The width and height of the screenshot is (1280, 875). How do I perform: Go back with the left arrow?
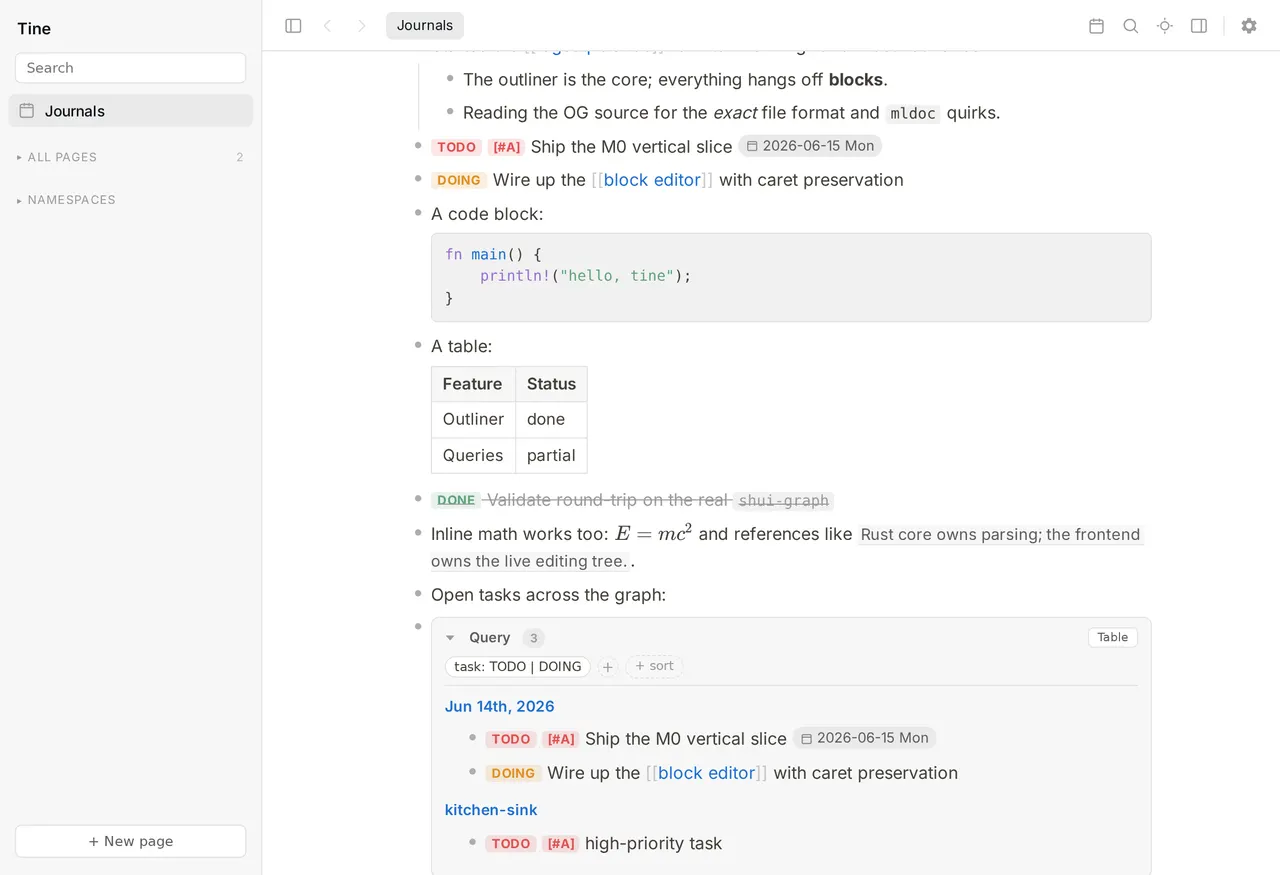tap(327, 26)
